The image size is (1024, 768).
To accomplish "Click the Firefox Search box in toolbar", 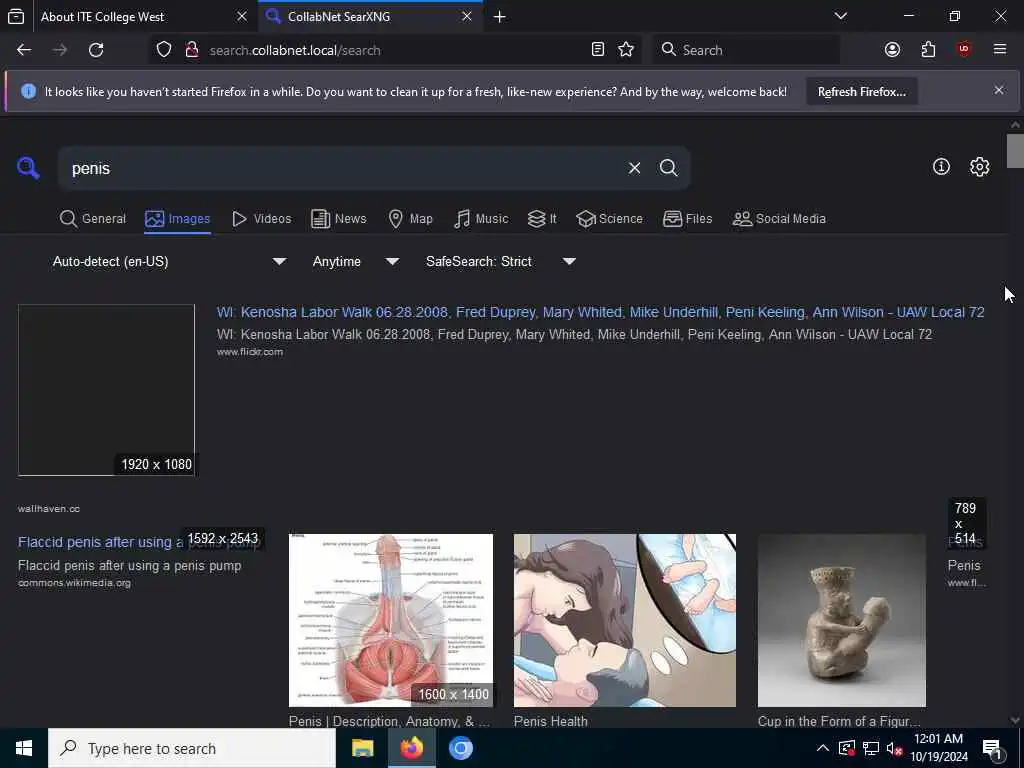I will click(x=746, y=50).
